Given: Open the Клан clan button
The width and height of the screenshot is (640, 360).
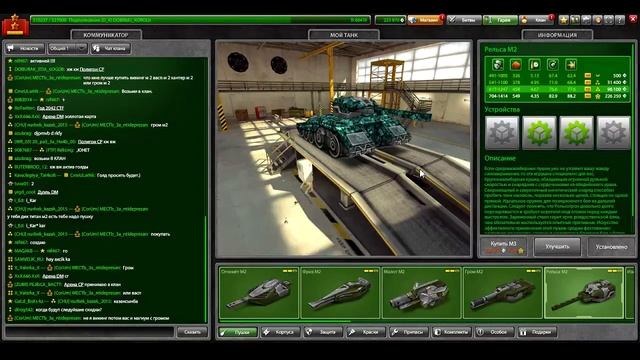Looking at the screenshot, I should pos(537,20).
